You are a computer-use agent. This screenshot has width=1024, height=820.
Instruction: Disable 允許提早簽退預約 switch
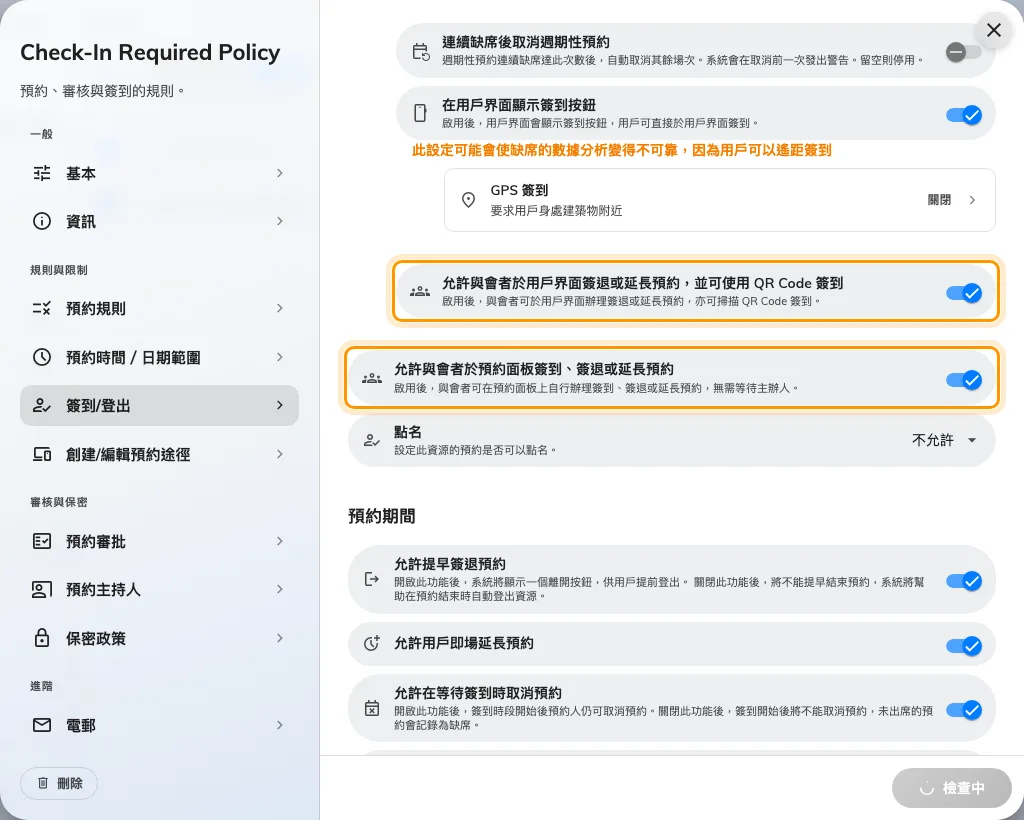pos(964,581)
